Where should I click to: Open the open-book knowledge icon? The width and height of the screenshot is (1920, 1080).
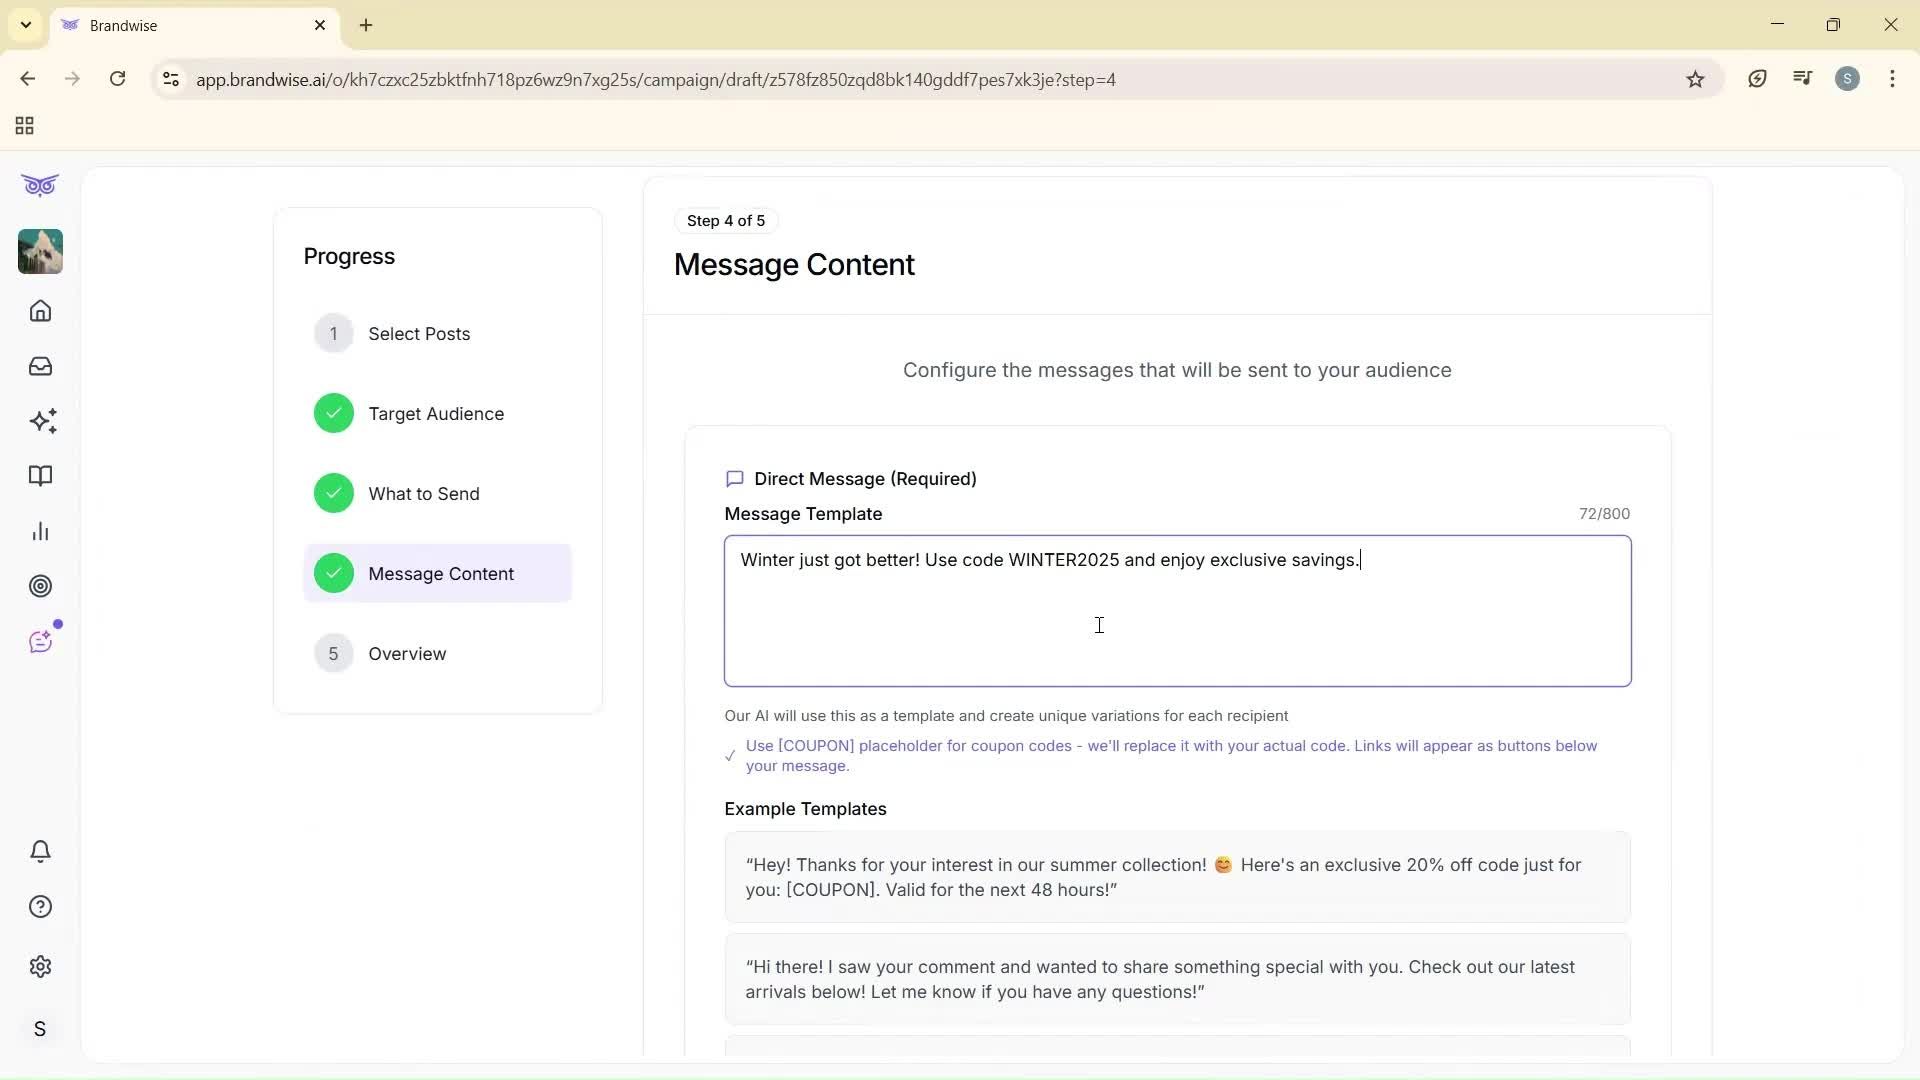click(40, 476)
